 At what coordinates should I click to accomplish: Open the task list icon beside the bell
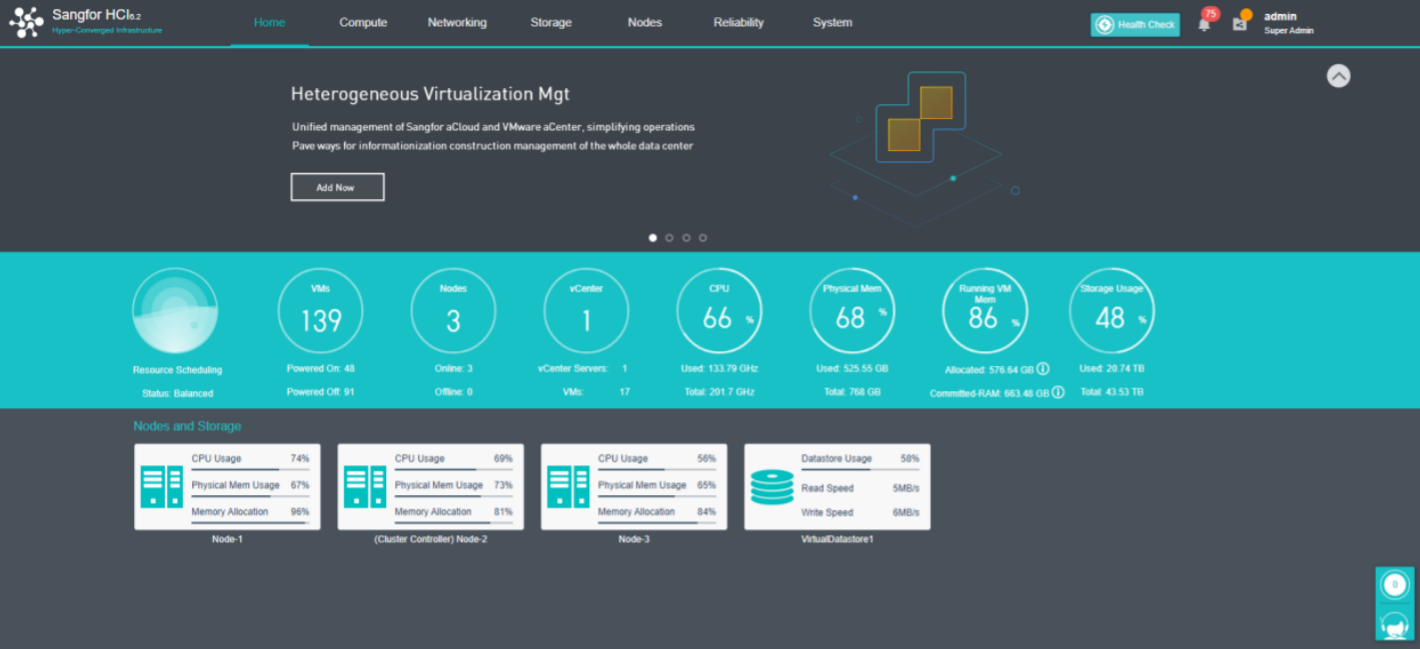tap(1240, 24)
